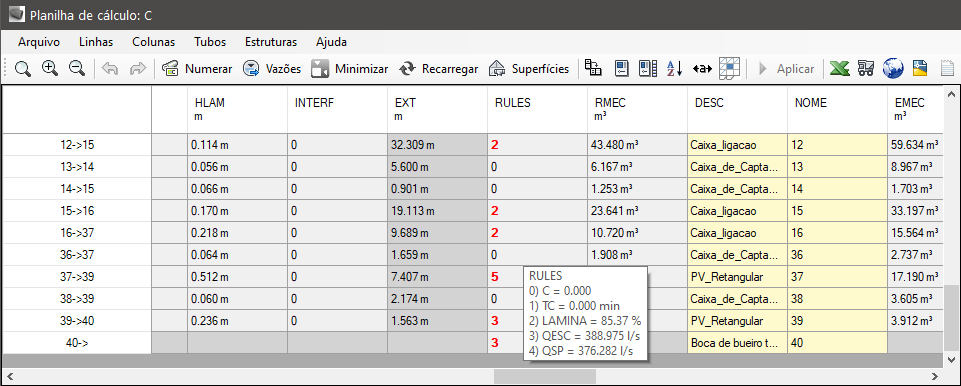Click the yellow and blue drawing sheet icon
961x386 pixels.
click(x=920, y=69)
